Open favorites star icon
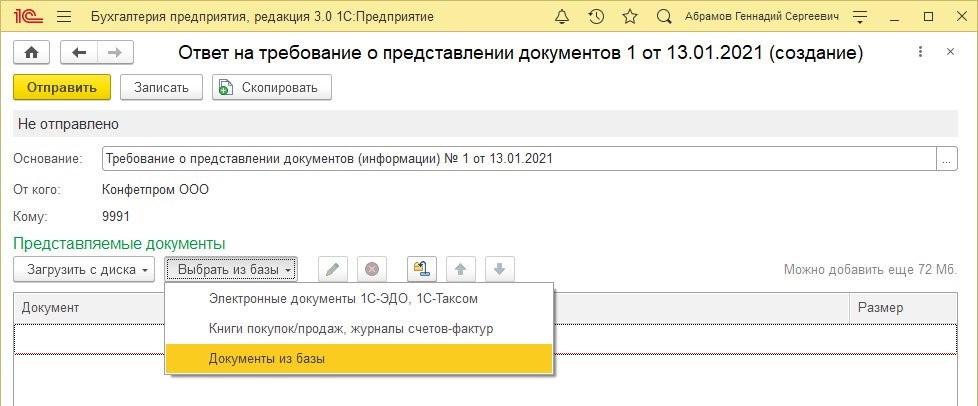 629,17
